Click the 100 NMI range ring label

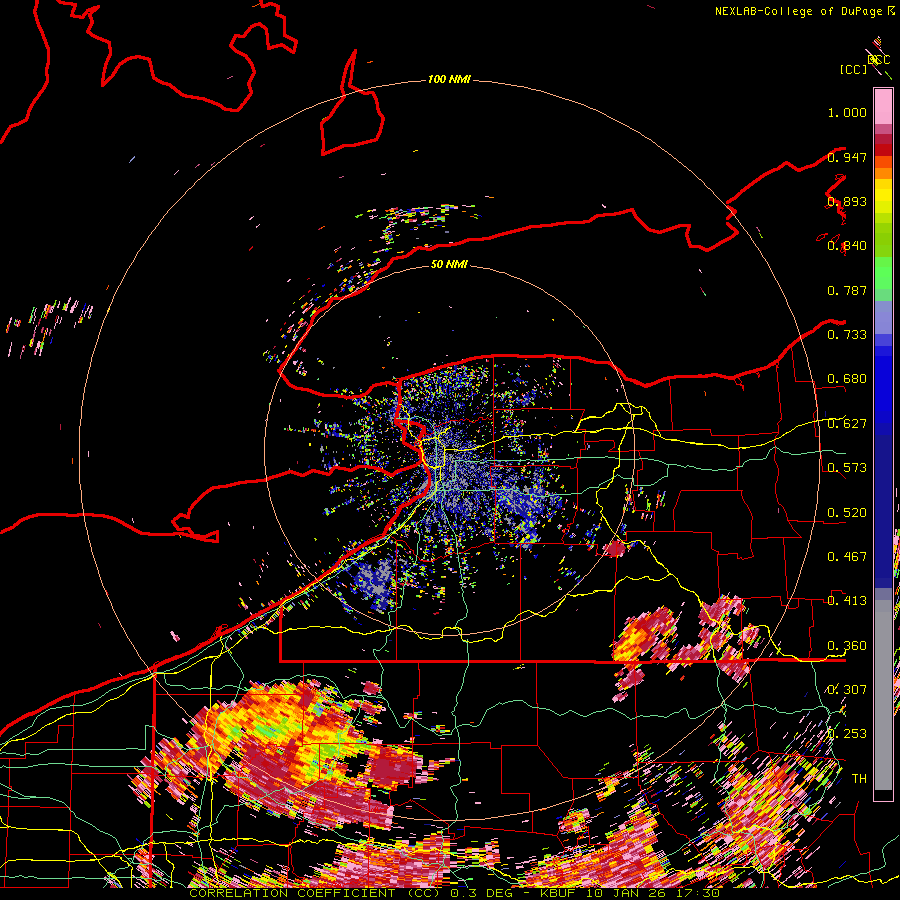(x=449, y=79)
